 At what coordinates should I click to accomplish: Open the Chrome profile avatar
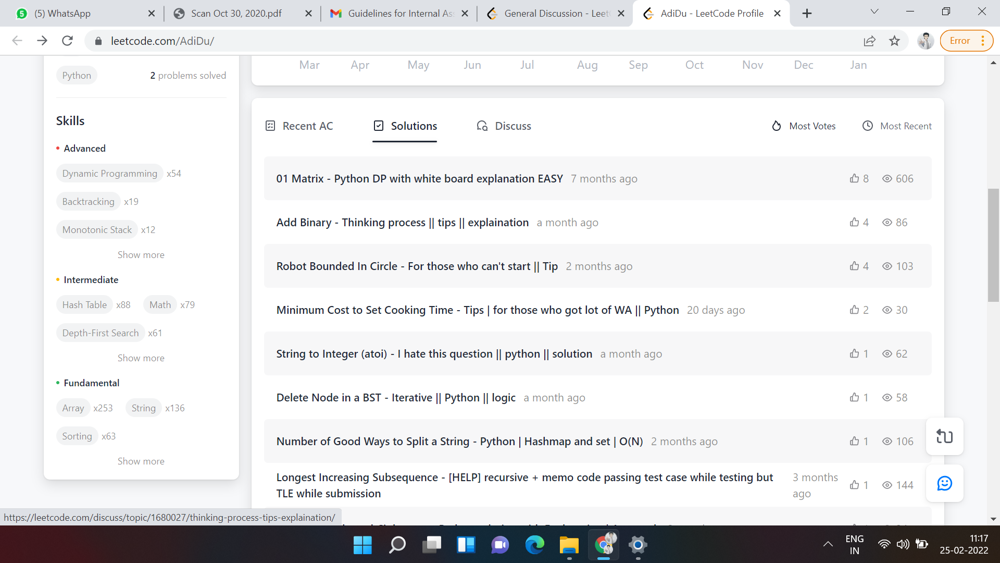tap(925, 41)
